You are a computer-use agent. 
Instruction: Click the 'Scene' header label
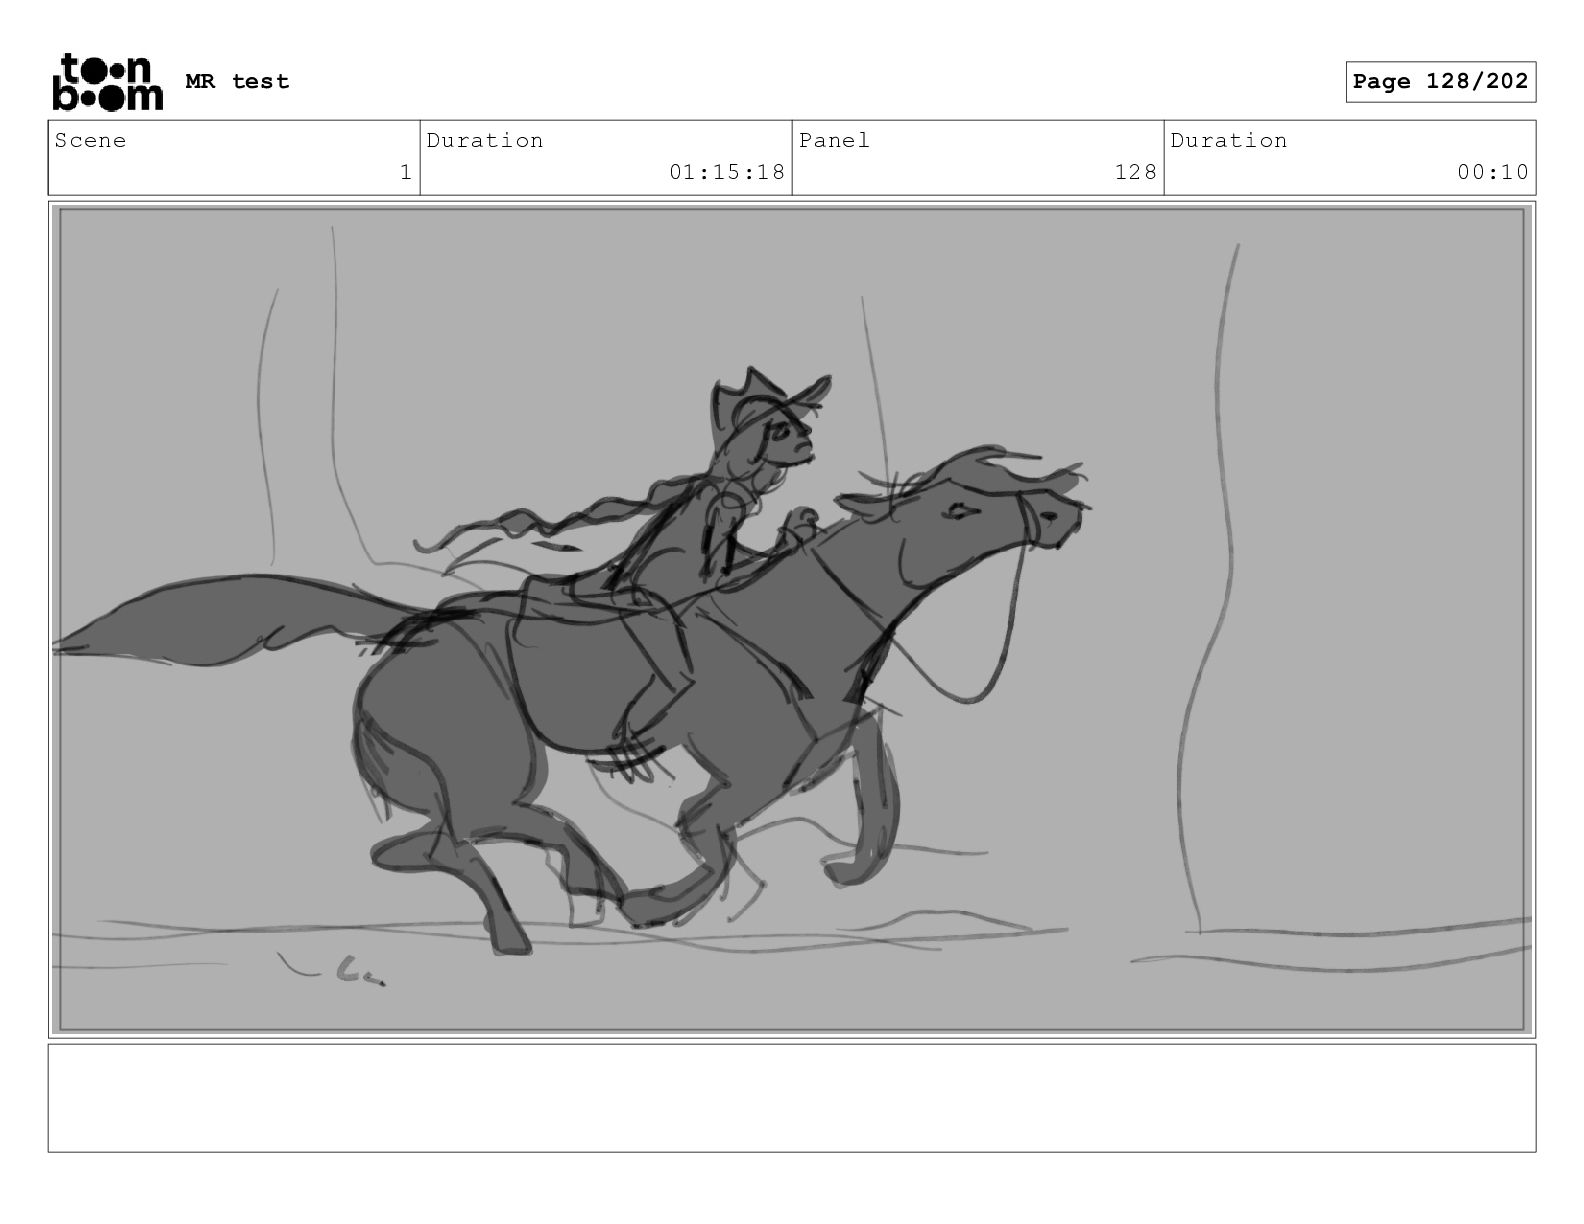tap(91, 140)
